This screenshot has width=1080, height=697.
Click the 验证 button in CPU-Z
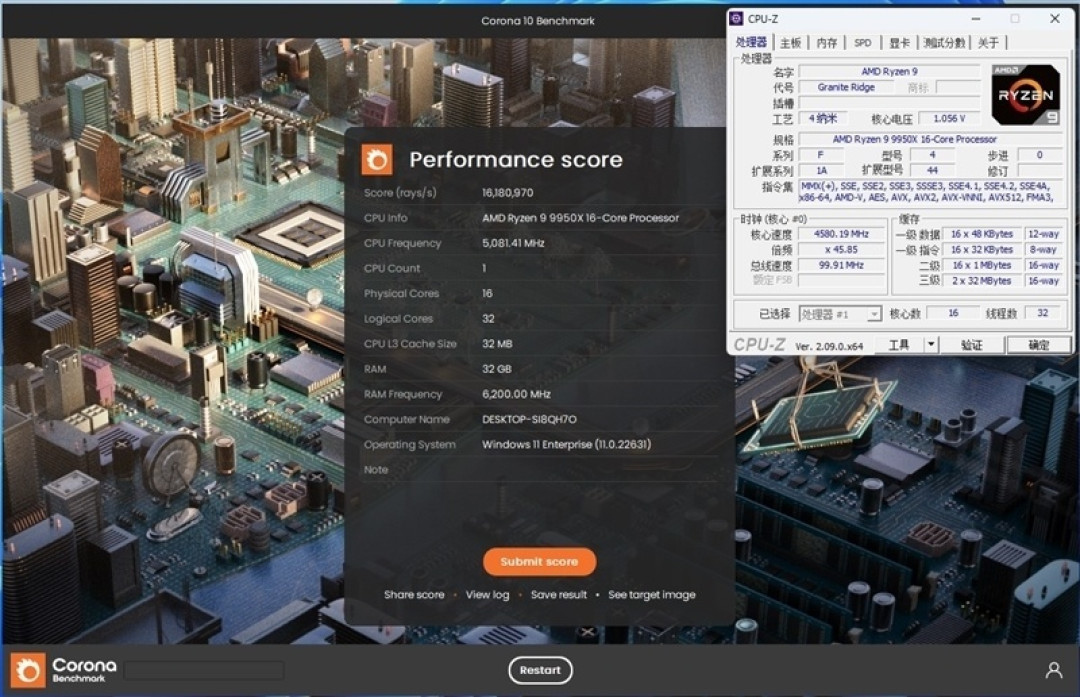click(x=971, y=344)
